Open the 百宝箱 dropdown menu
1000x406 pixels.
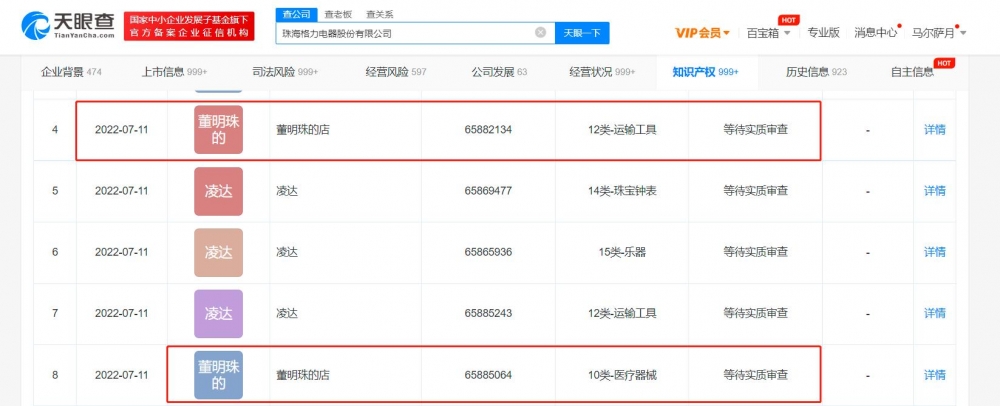(x=768, y=33)
